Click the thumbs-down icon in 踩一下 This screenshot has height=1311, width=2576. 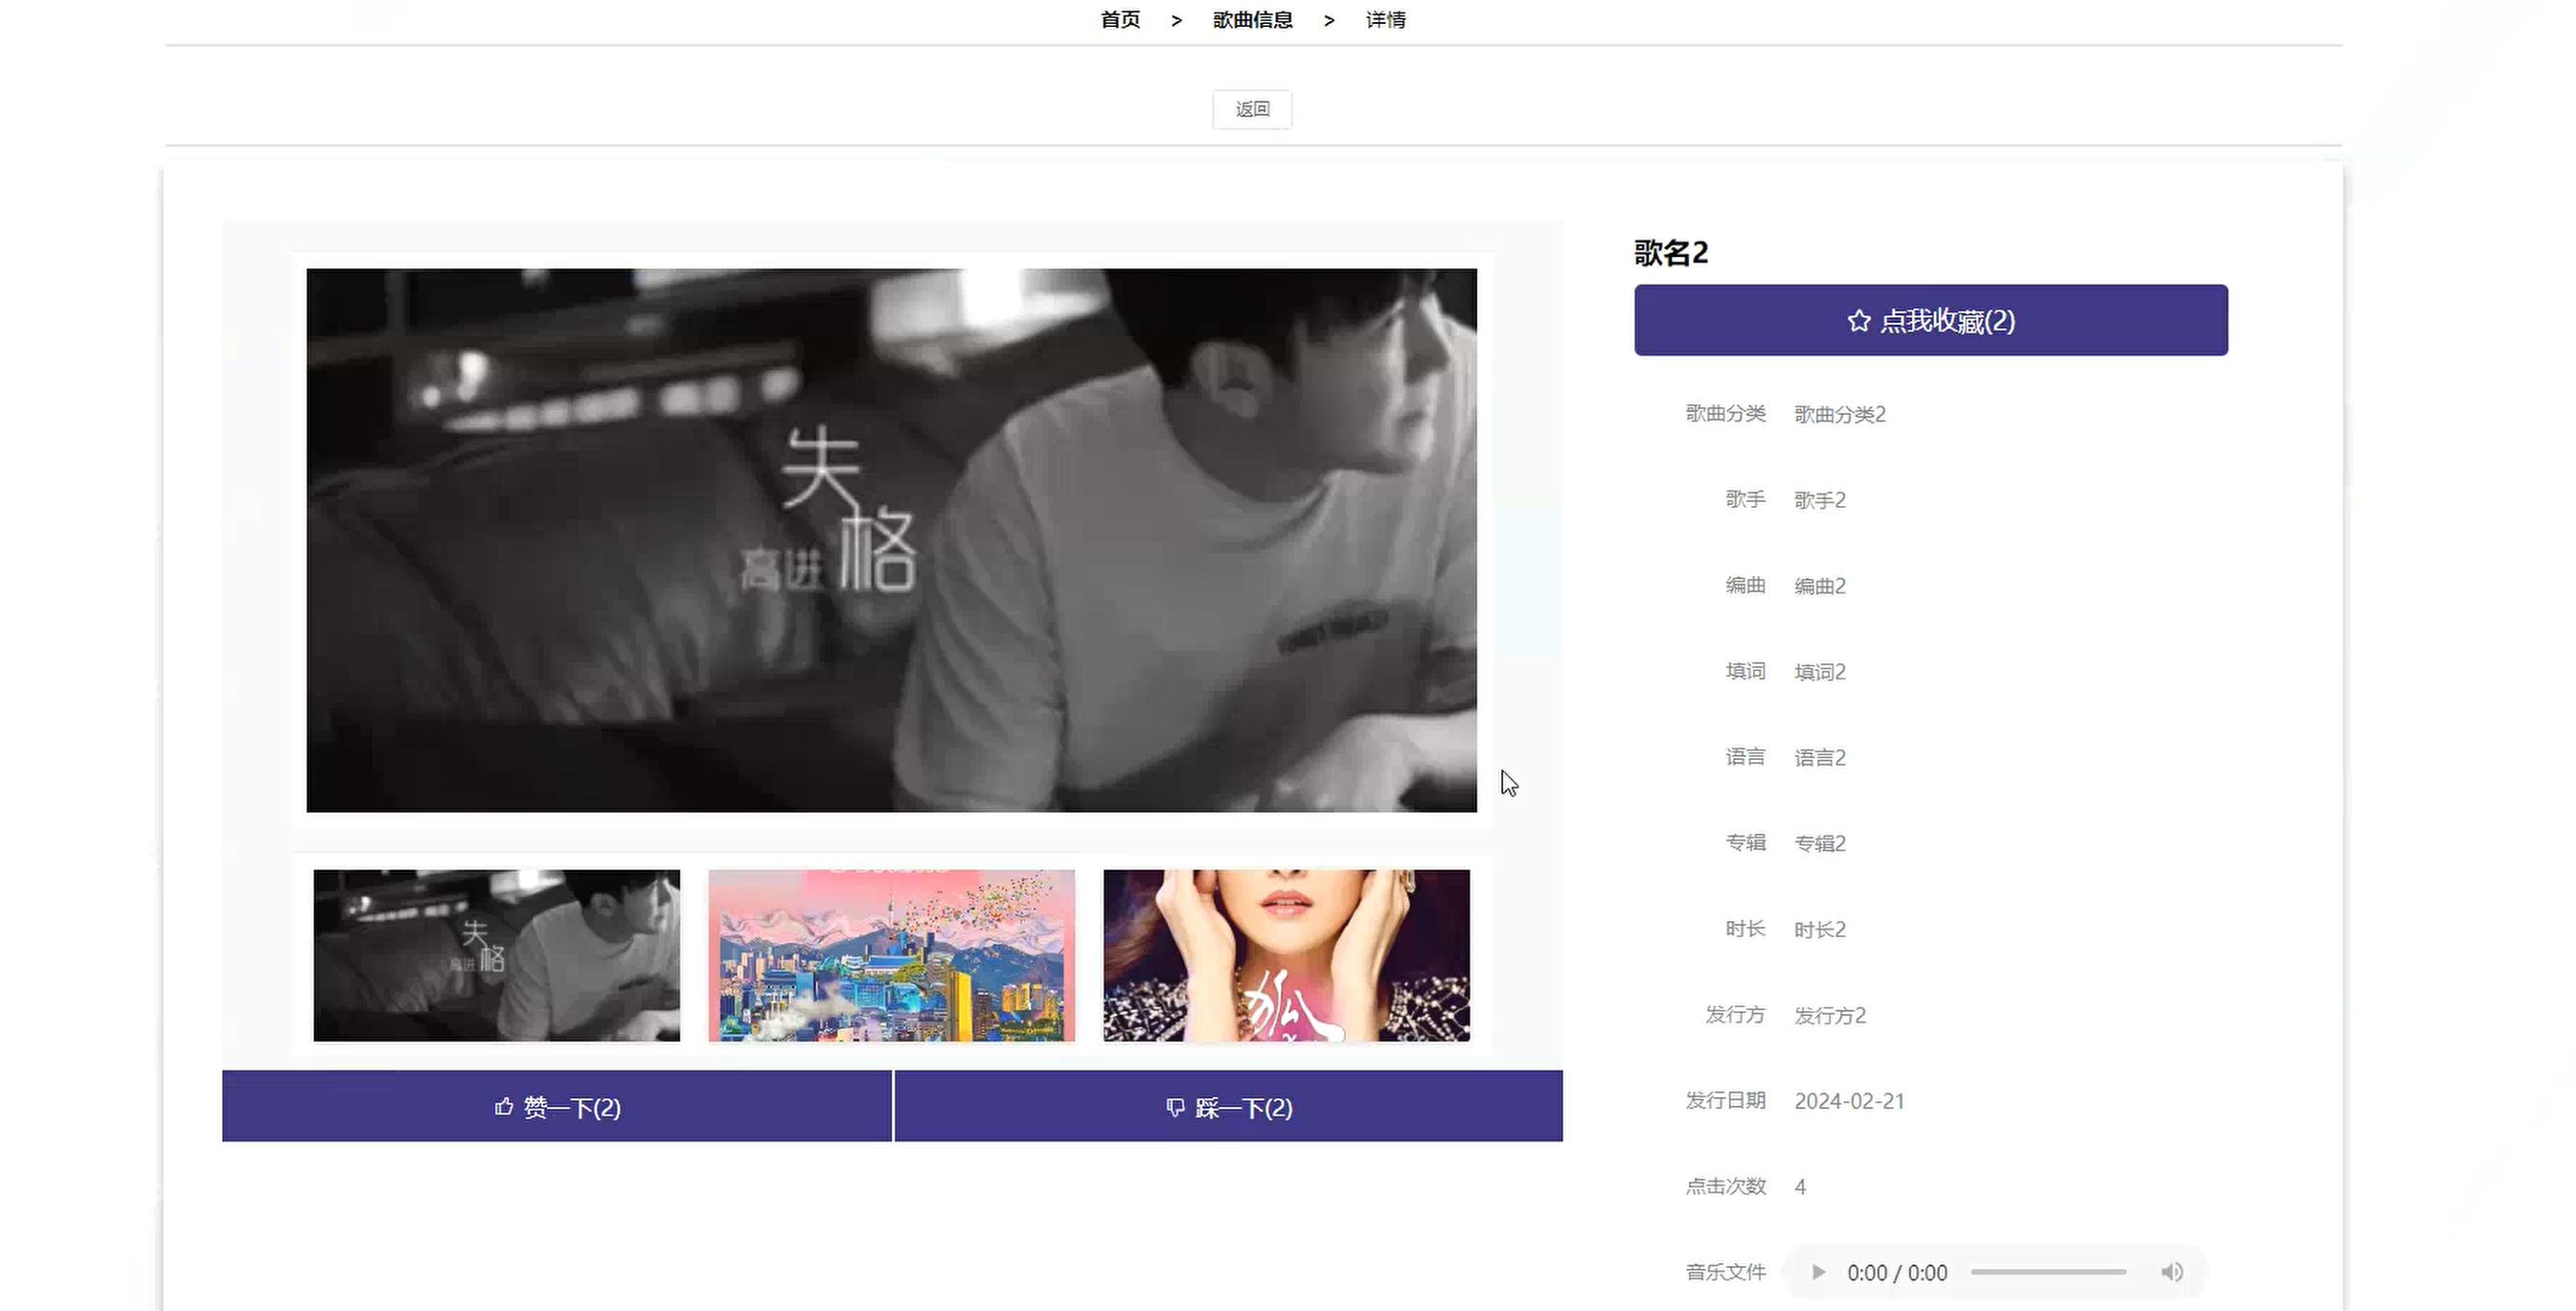point(1175,1107)
